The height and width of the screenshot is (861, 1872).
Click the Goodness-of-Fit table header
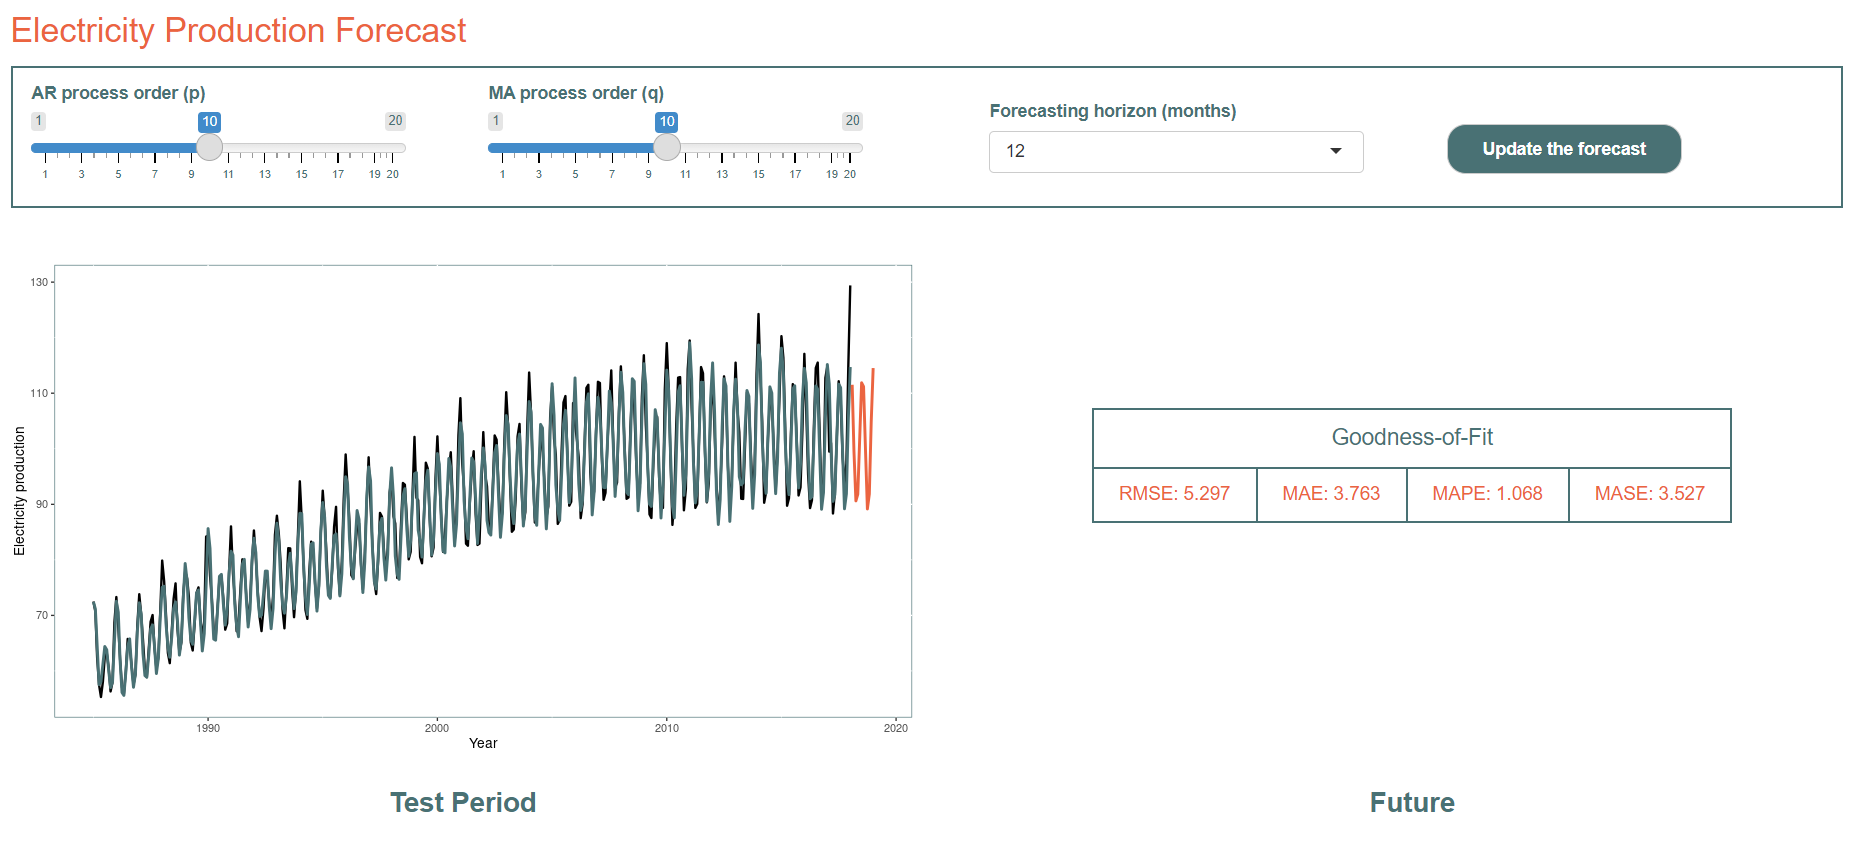click(1411, 438)
